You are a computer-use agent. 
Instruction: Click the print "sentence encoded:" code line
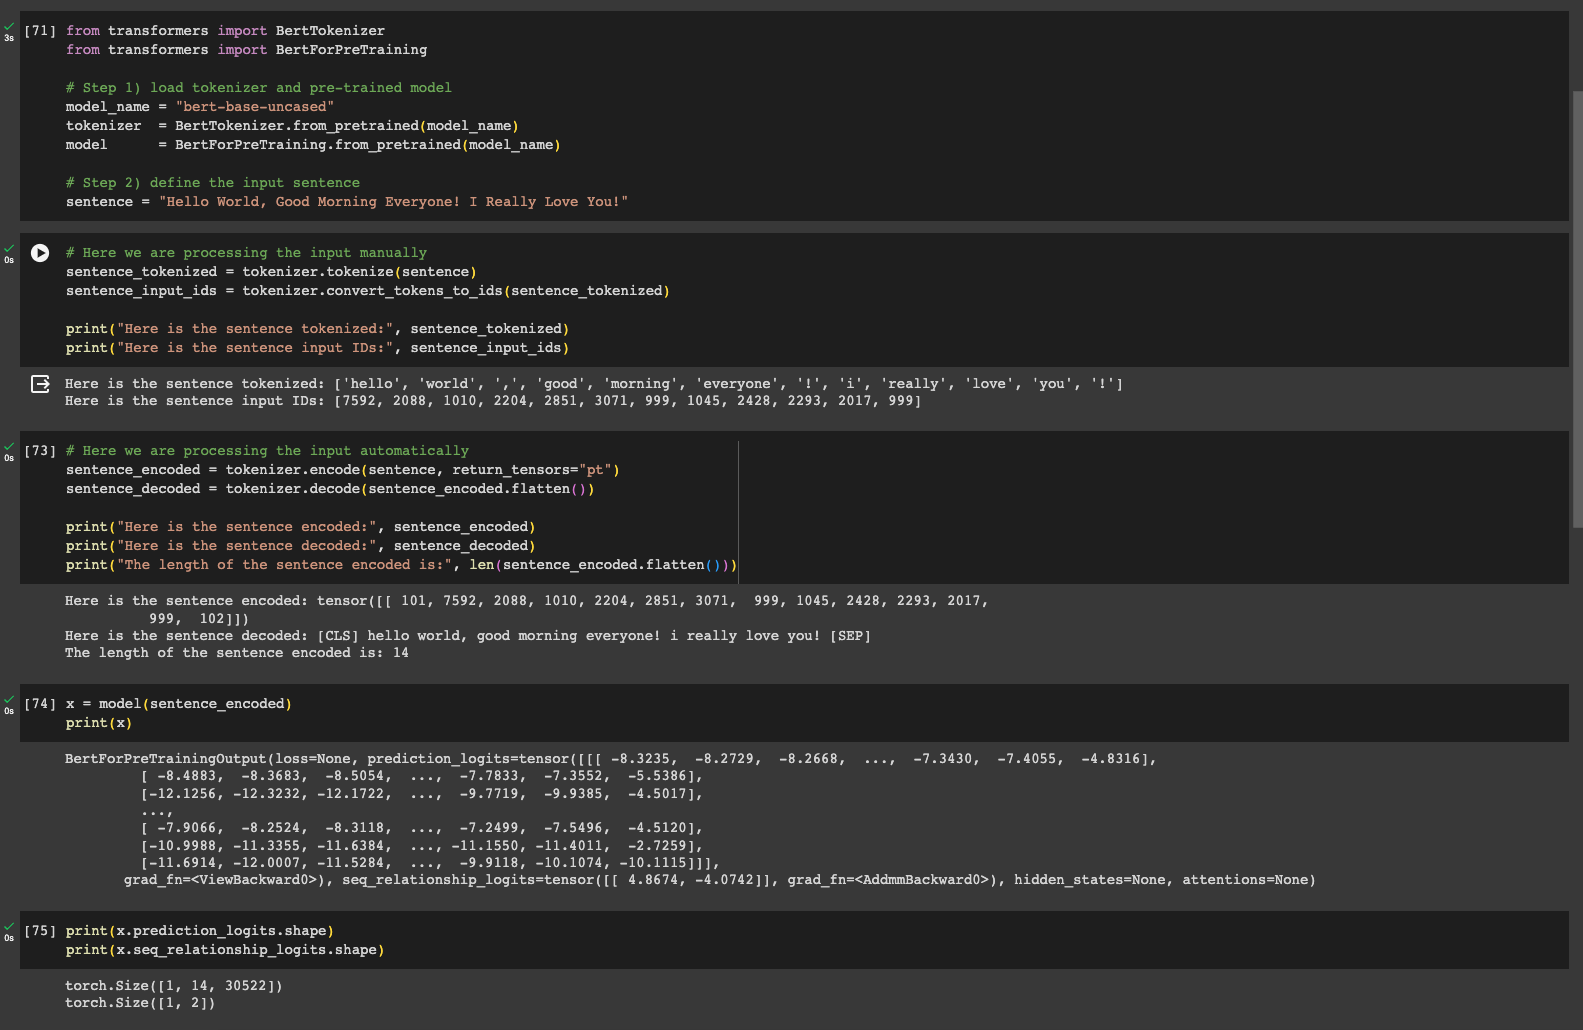(301, 527)
